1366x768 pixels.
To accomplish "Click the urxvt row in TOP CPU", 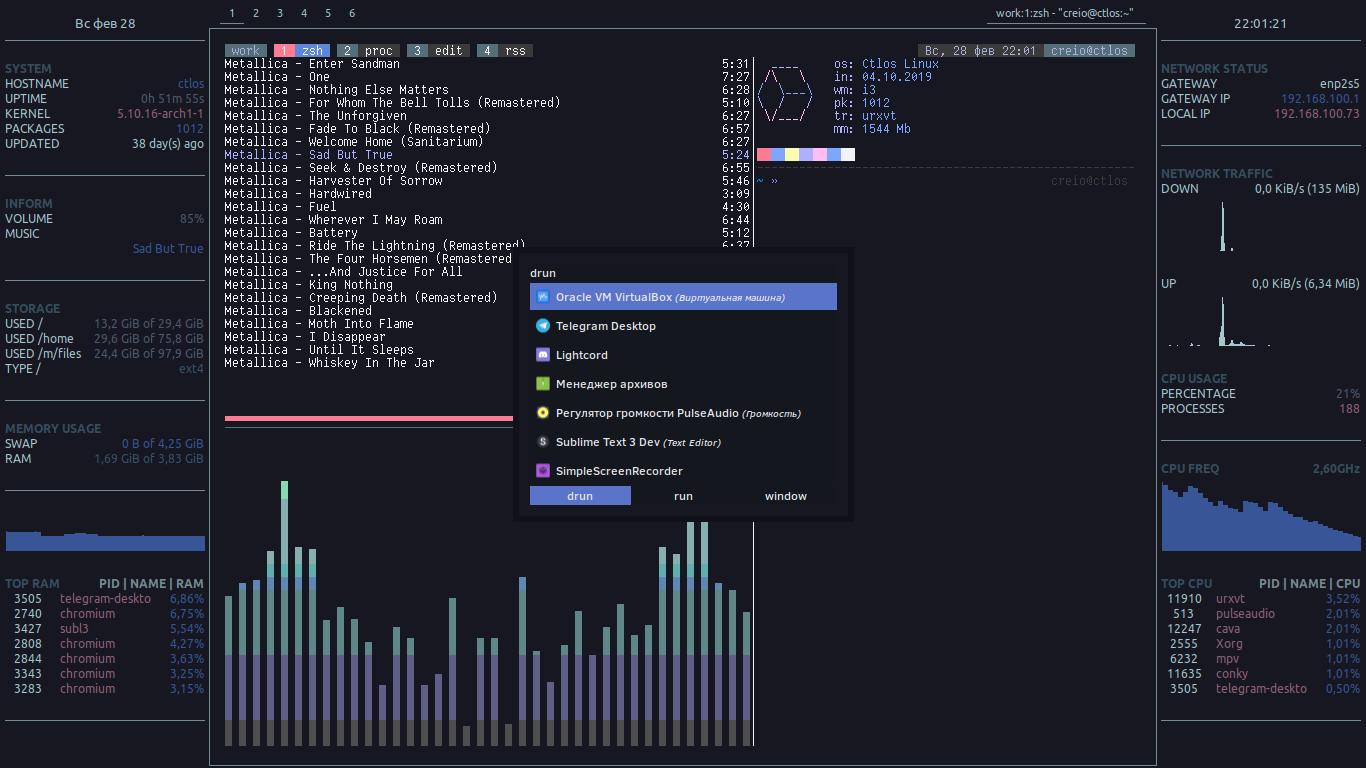I will (x=1261, y=599).
